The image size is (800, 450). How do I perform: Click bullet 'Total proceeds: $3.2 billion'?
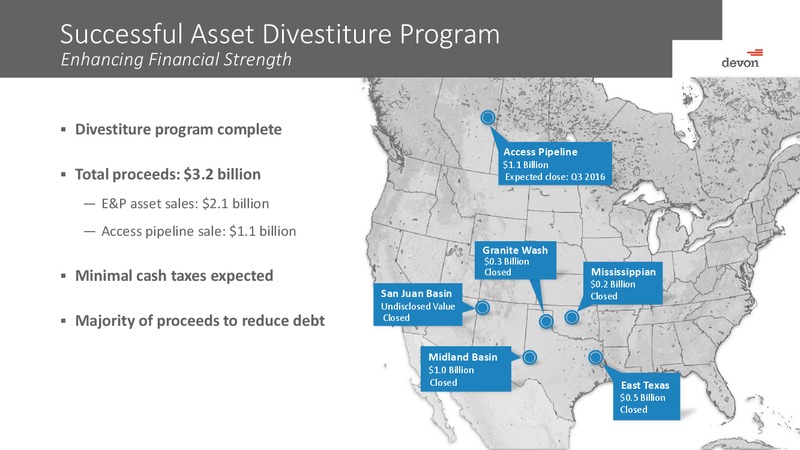pyautogui.click(x=168, y=174)
